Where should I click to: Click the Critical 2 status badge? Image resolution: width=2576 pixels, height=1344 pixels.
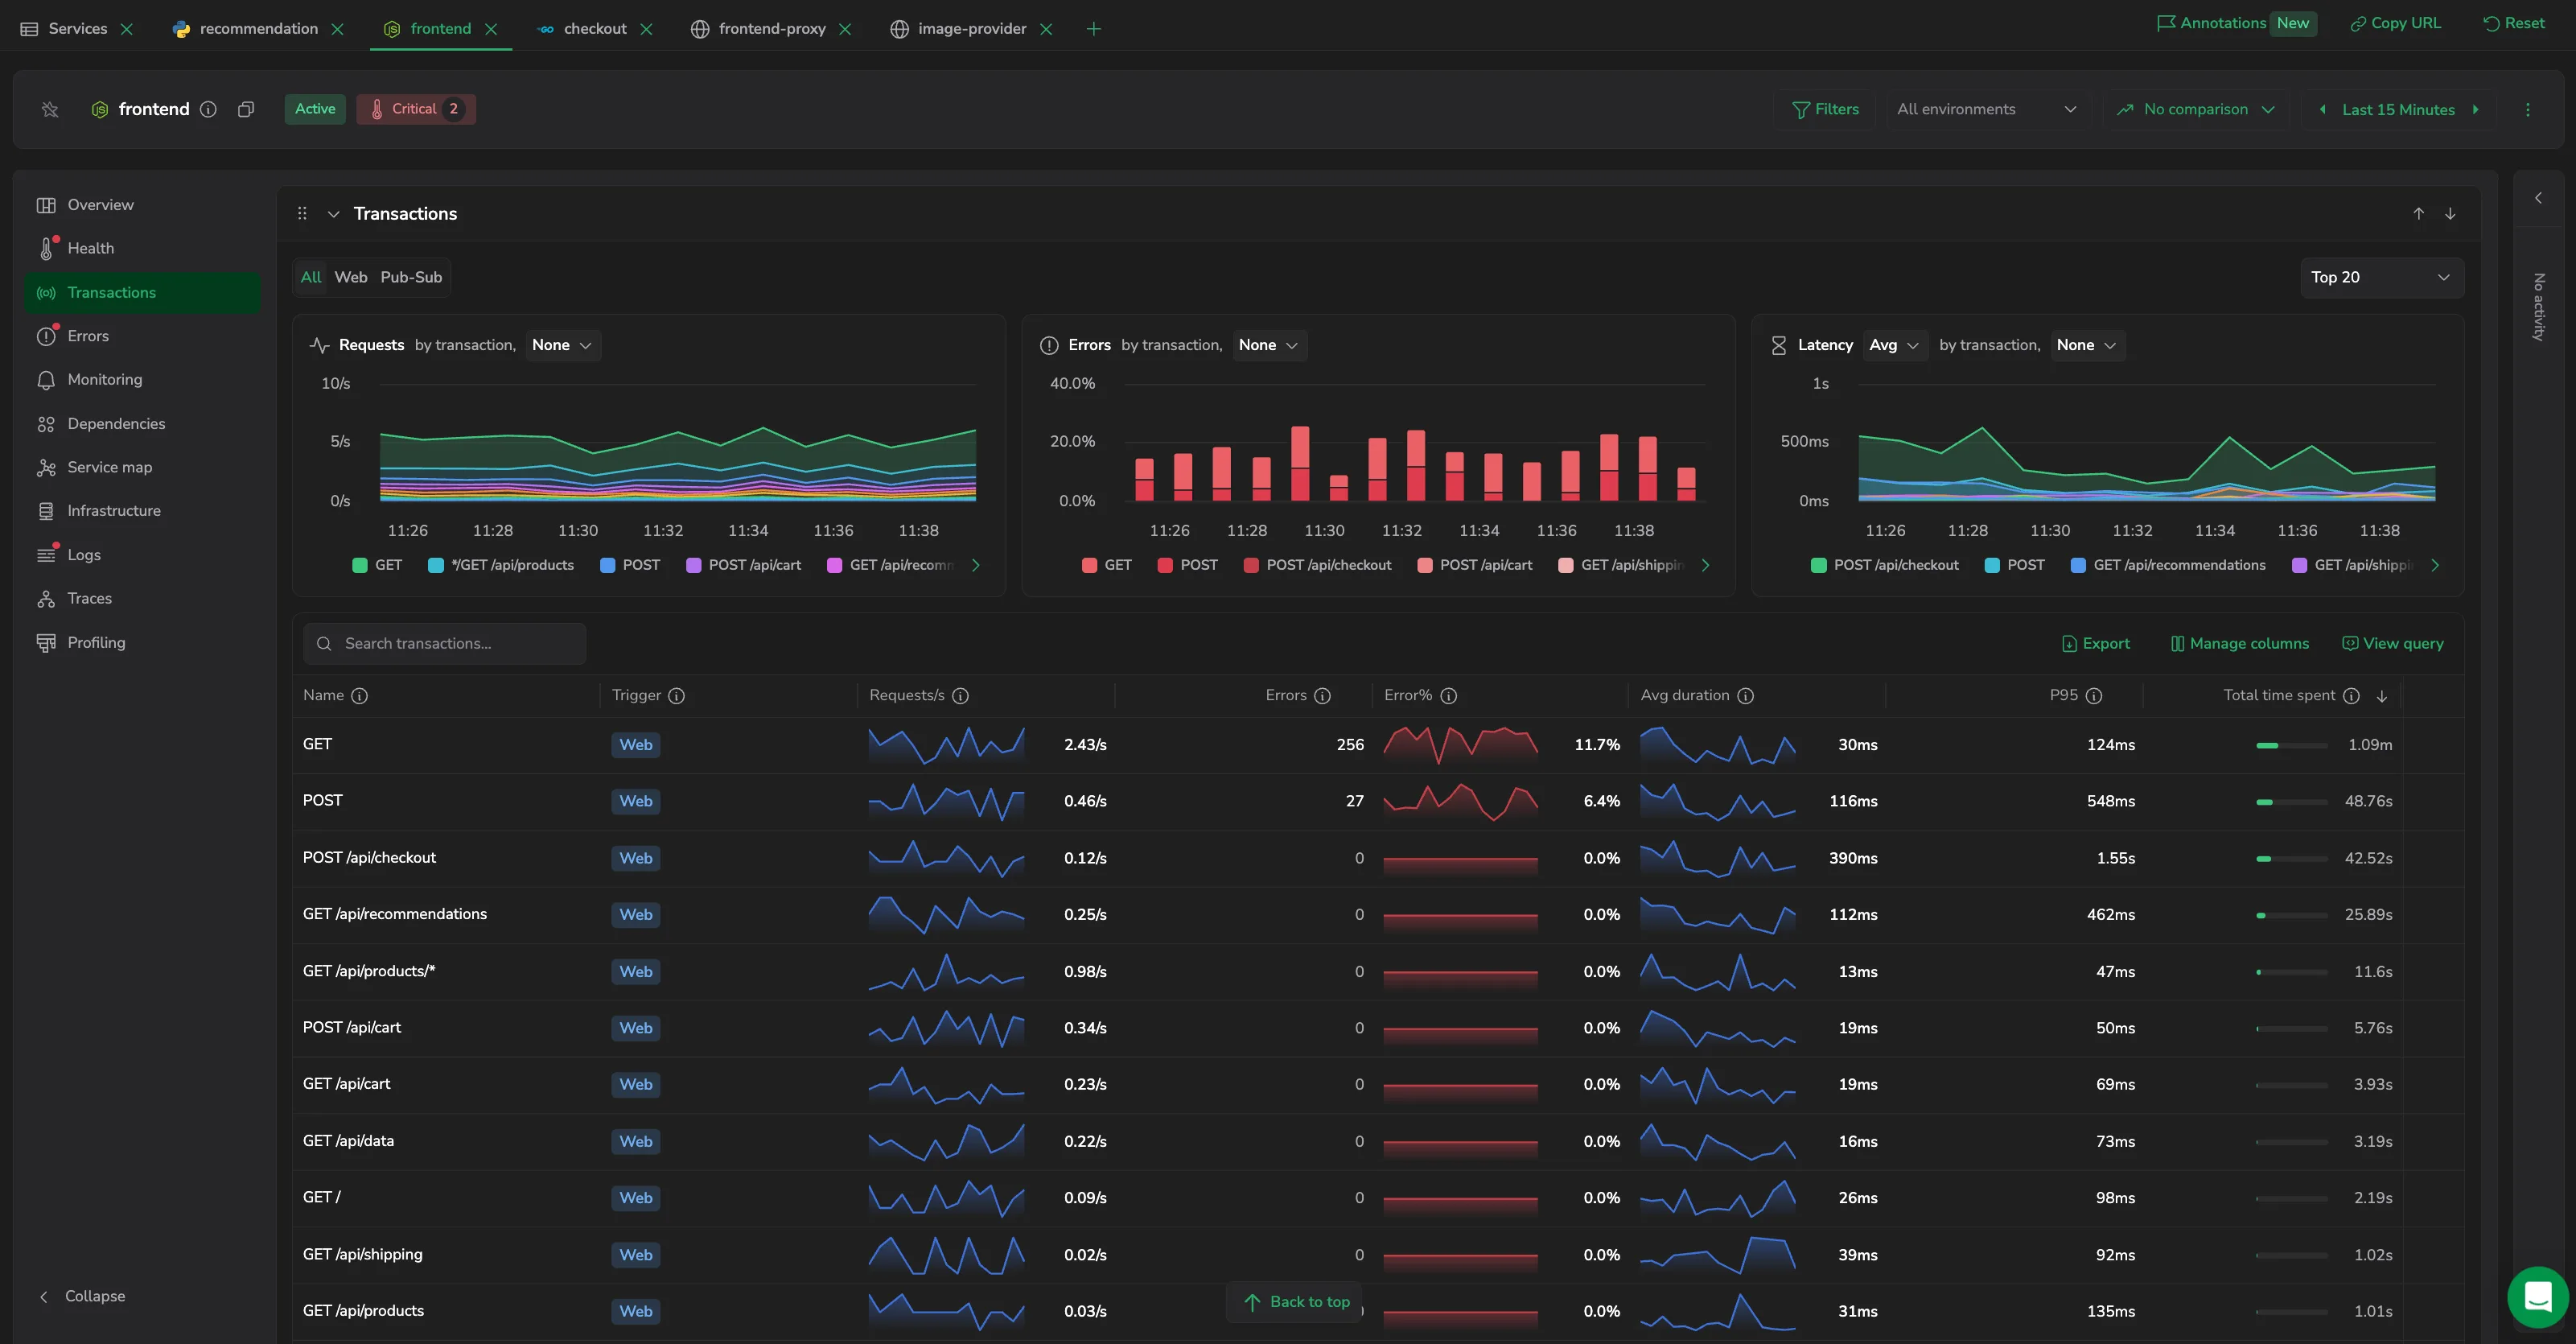click(416, 109)
